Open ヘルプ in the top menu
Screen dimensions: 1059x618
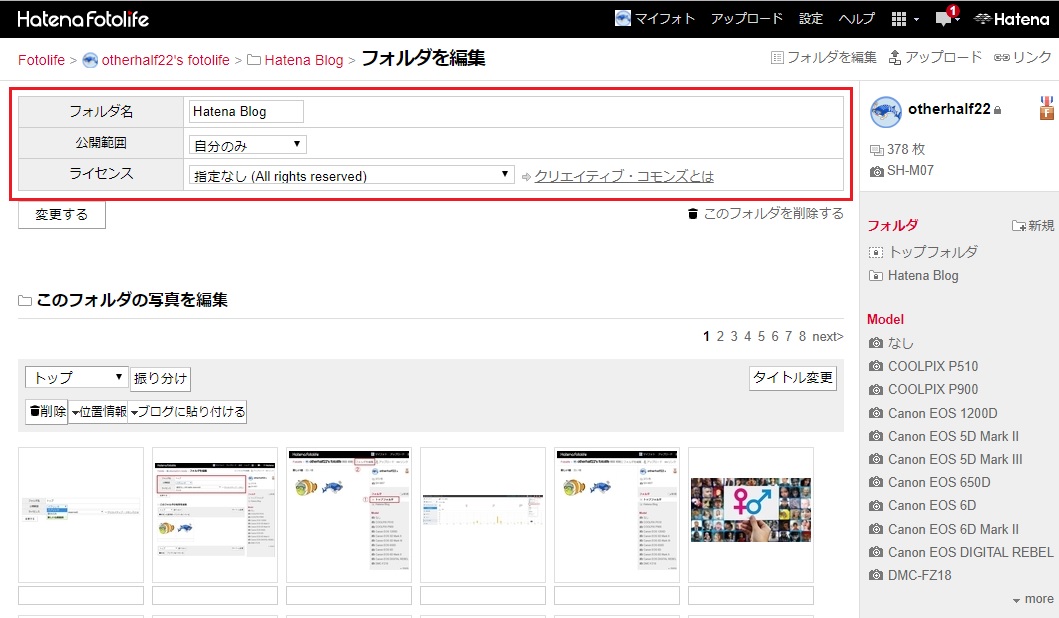pyautogui.click(x=856, y=19)
